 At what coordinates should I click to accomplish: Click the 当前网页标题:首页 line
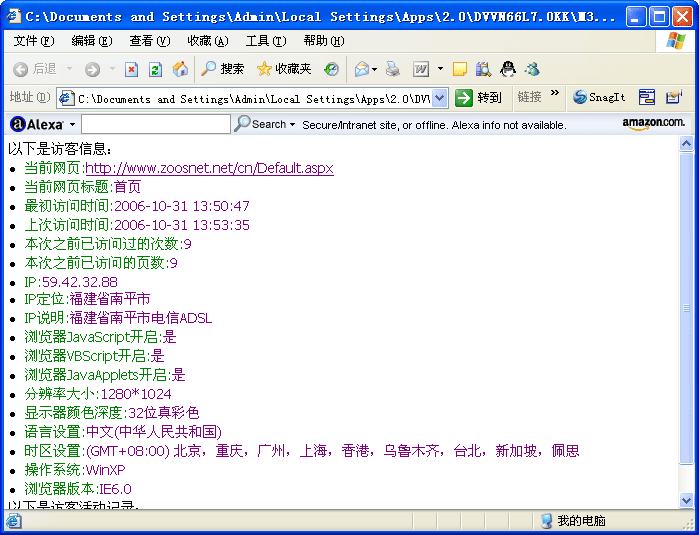(x=83, y=187)
